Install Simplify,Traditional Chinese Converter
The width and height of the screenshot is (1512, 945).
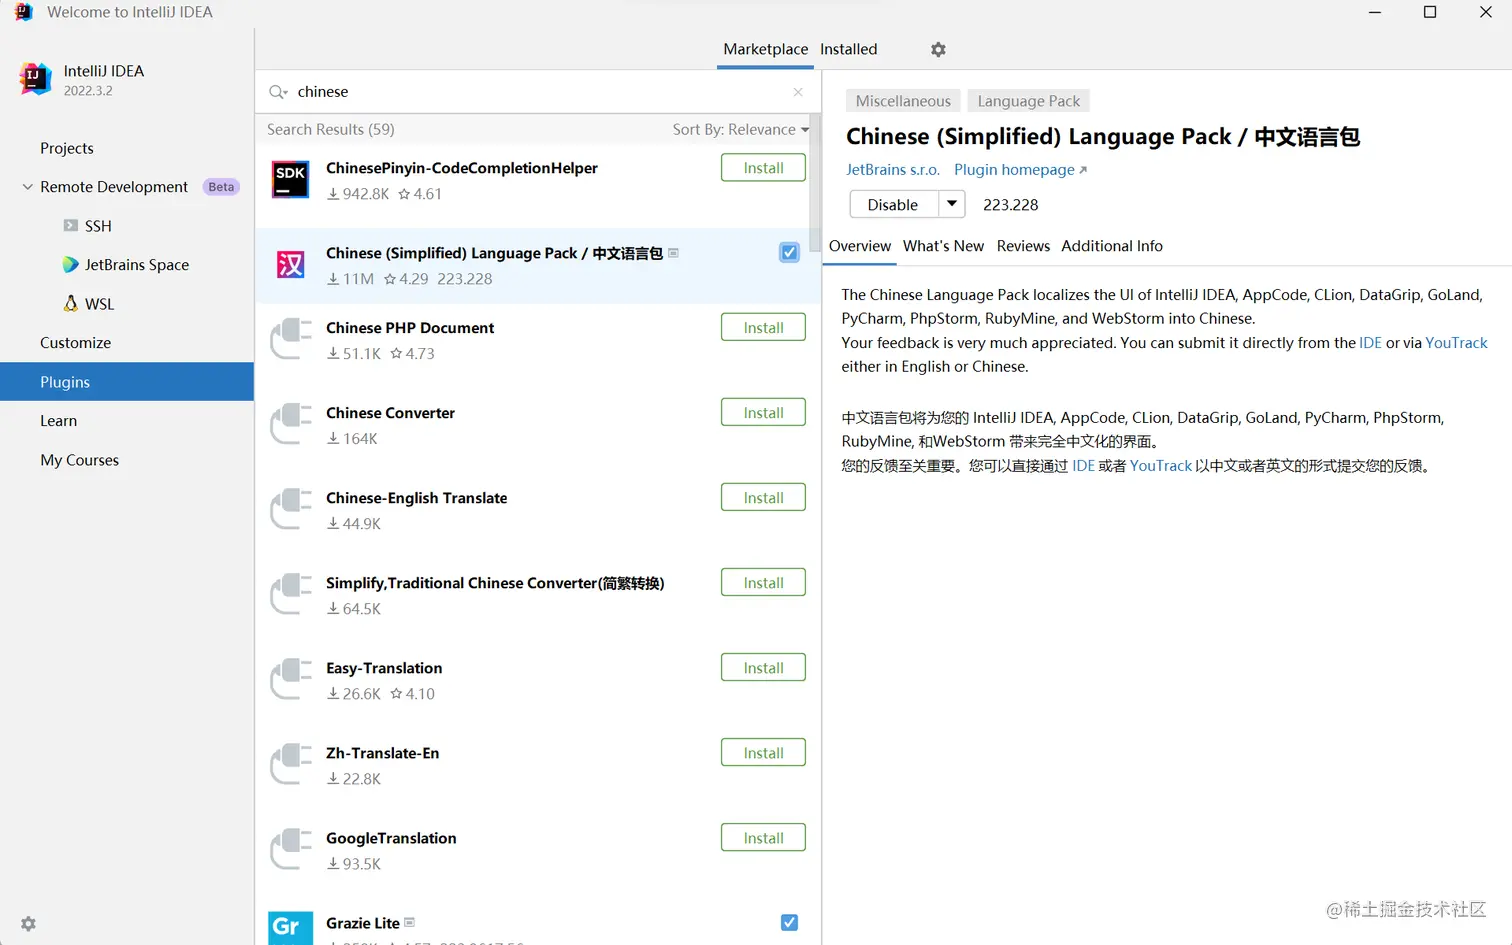[x=763, y=583]
